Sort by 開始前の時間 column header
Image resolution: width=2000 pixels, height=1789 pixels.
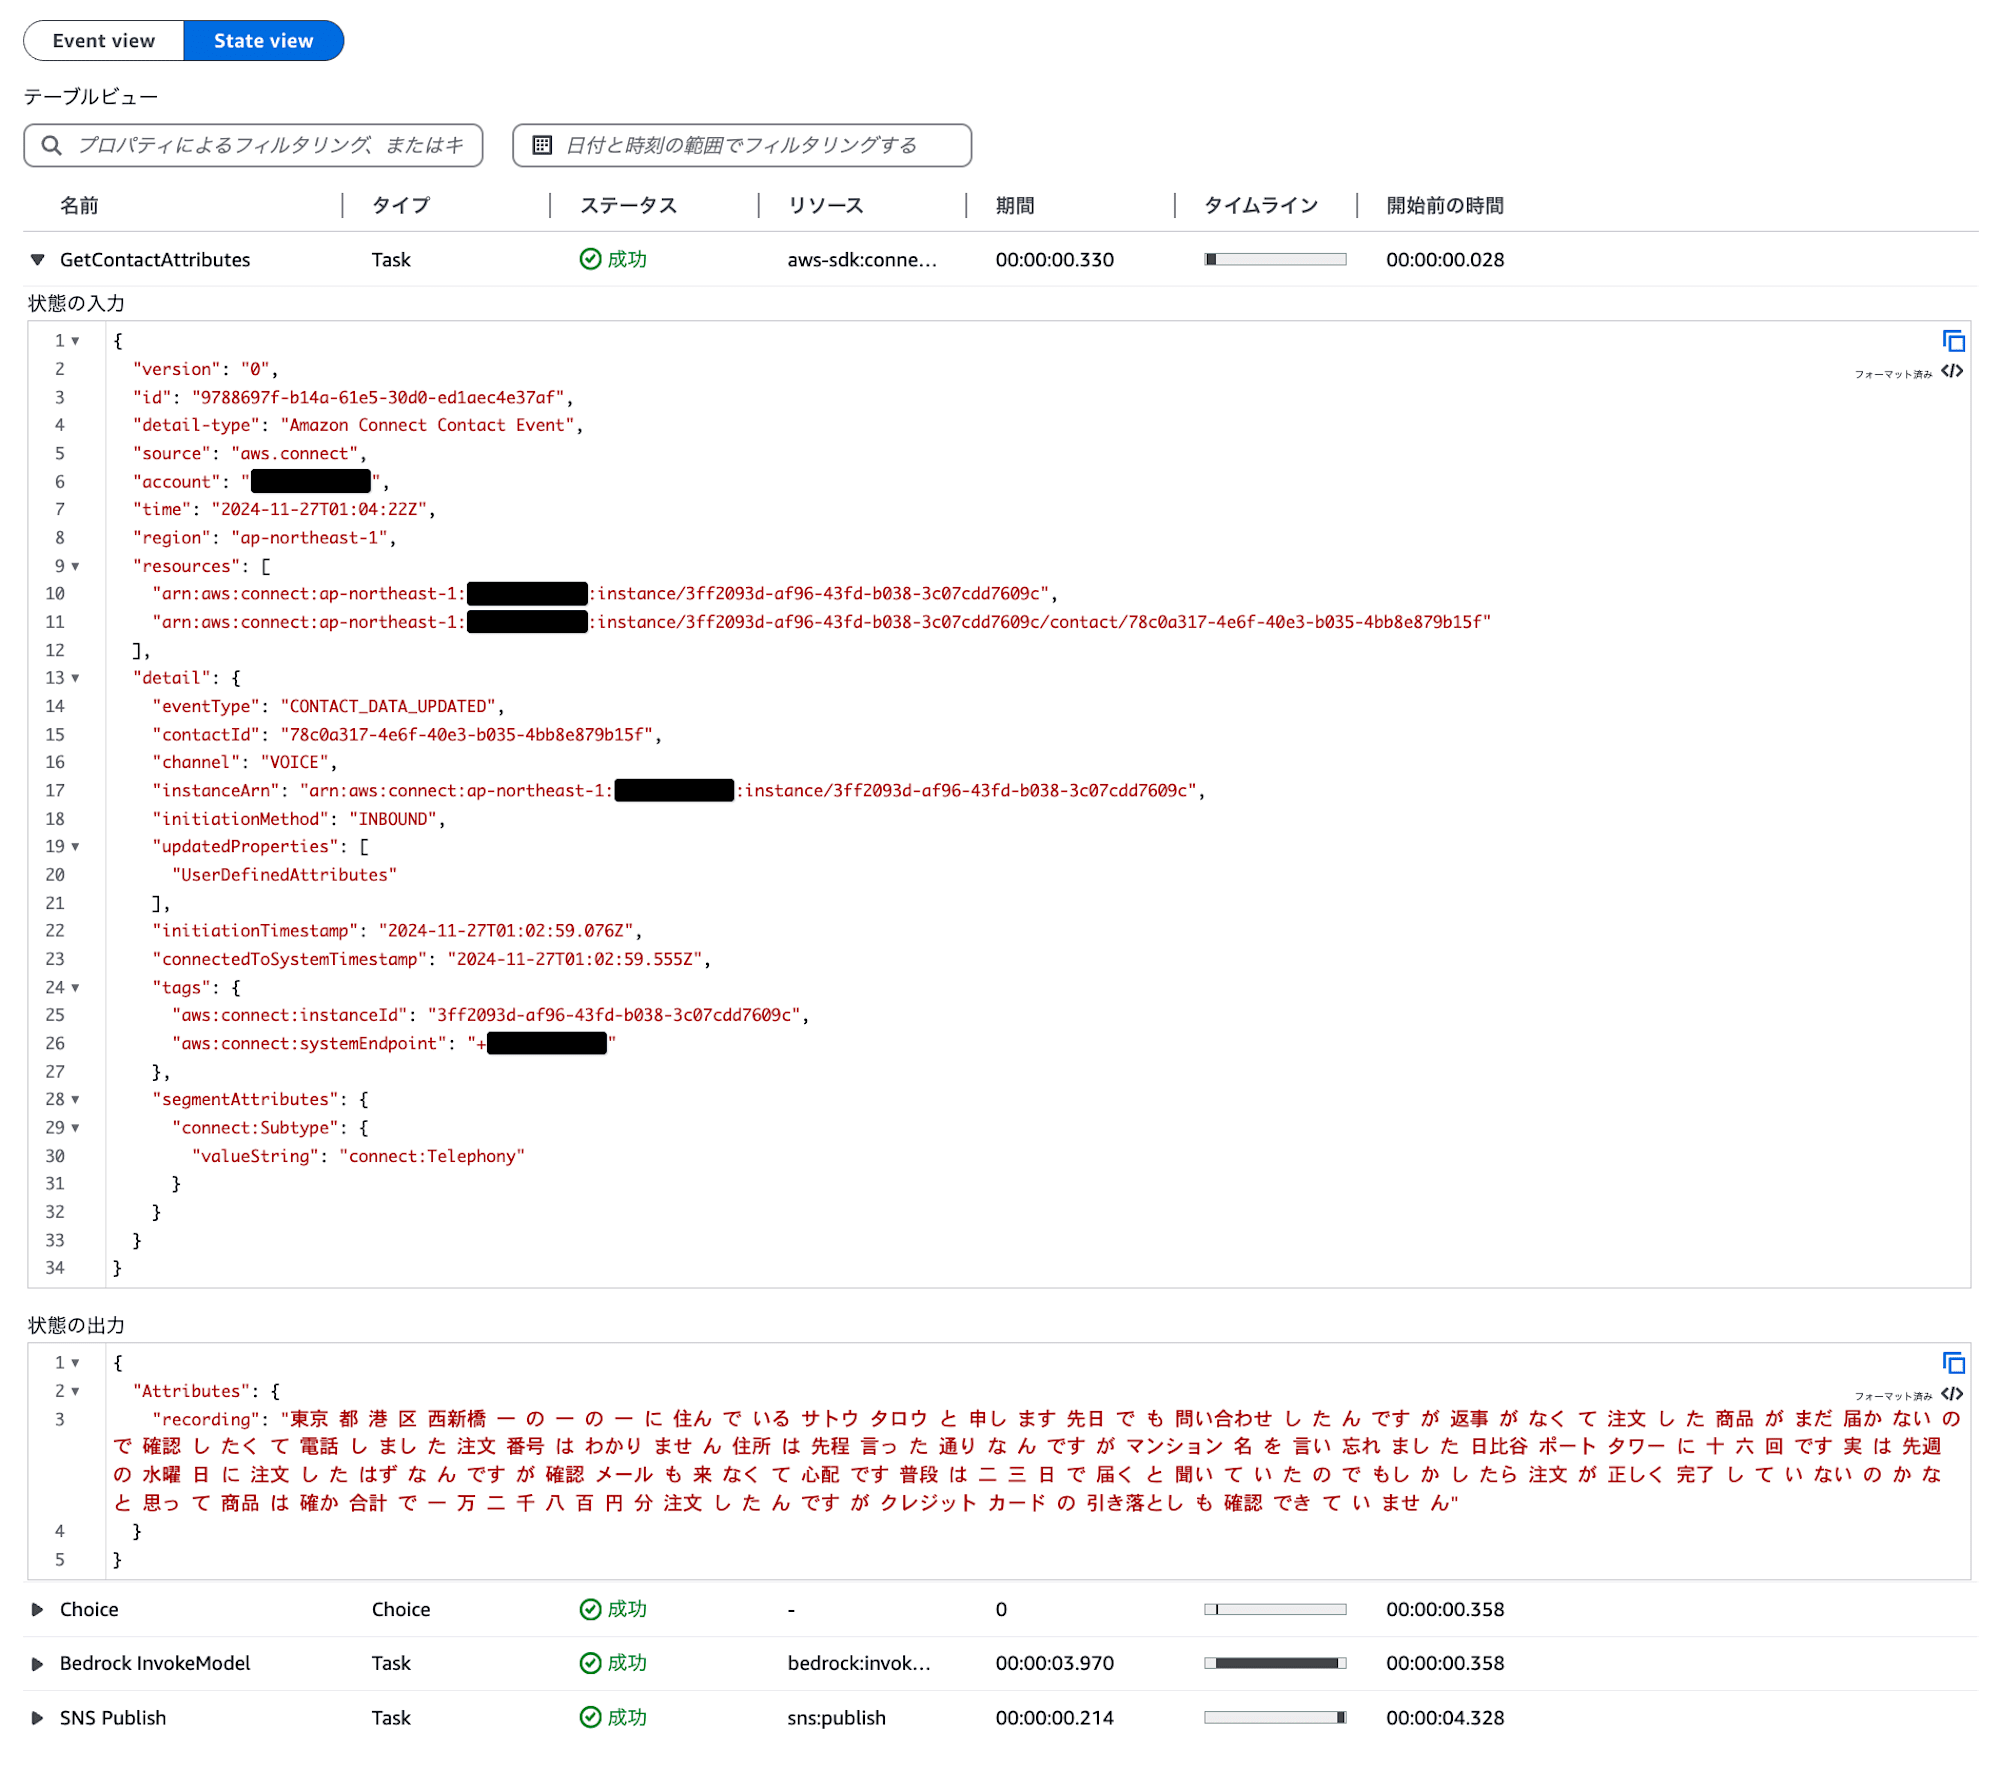[x=1445, y=206]
